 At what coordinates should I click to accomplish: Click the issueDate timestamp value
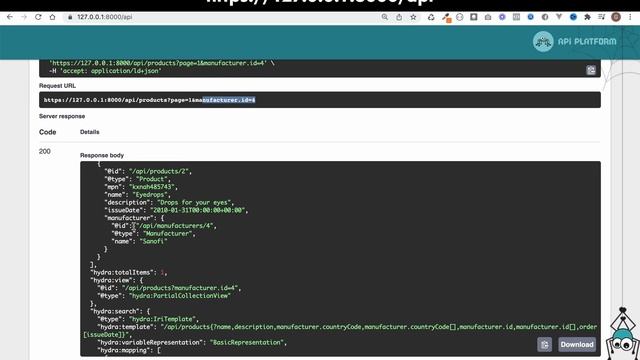coord(198,210)
